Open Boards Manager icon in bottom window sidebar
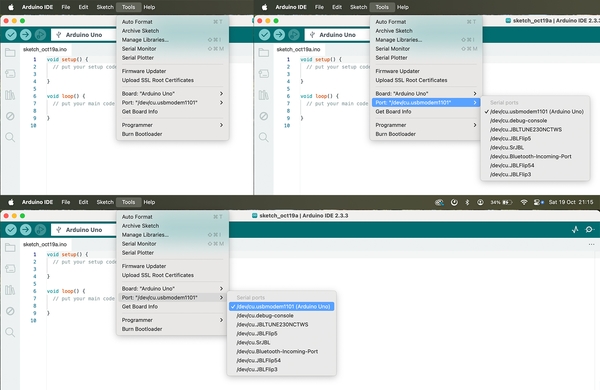Image resolution: width=600 pixels, height=390 pixels. (10, 269)
